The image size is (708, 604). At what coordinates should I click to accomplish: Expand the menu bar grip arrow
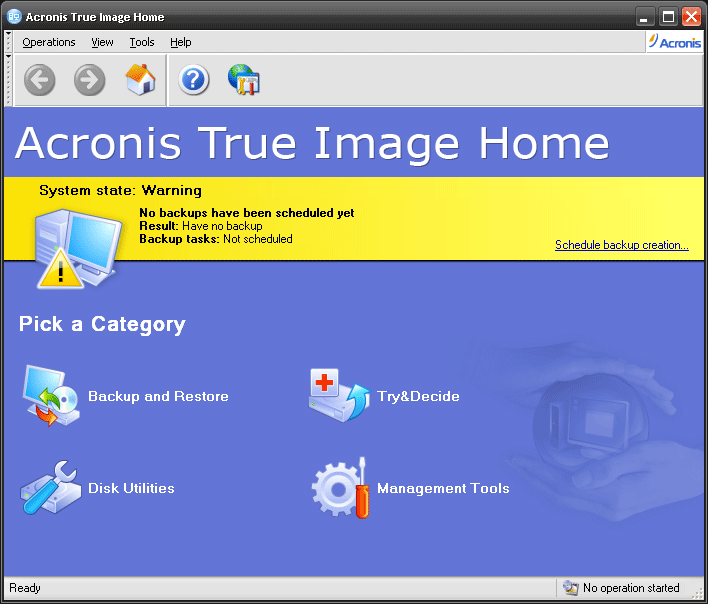8,33
